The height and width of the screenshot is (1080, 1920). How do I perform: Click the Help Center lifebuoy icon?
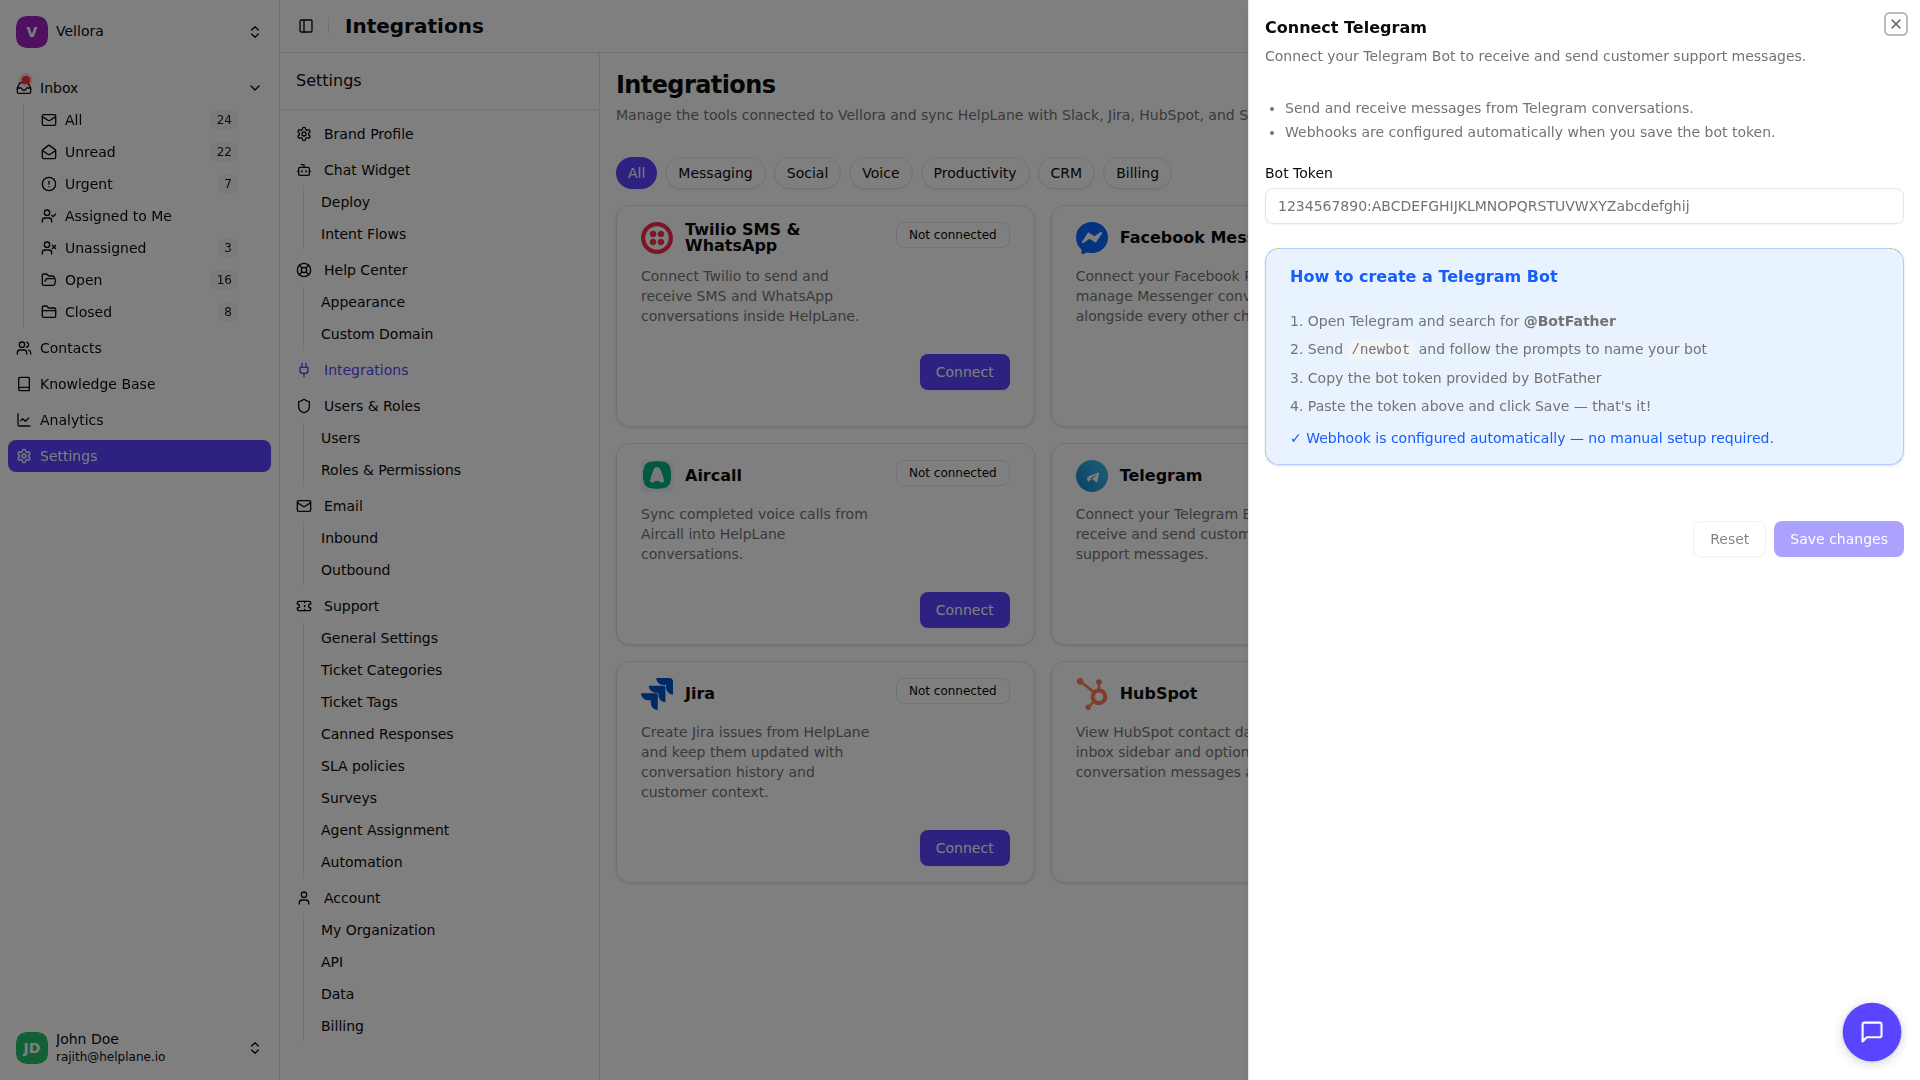[x=304, y=270]
